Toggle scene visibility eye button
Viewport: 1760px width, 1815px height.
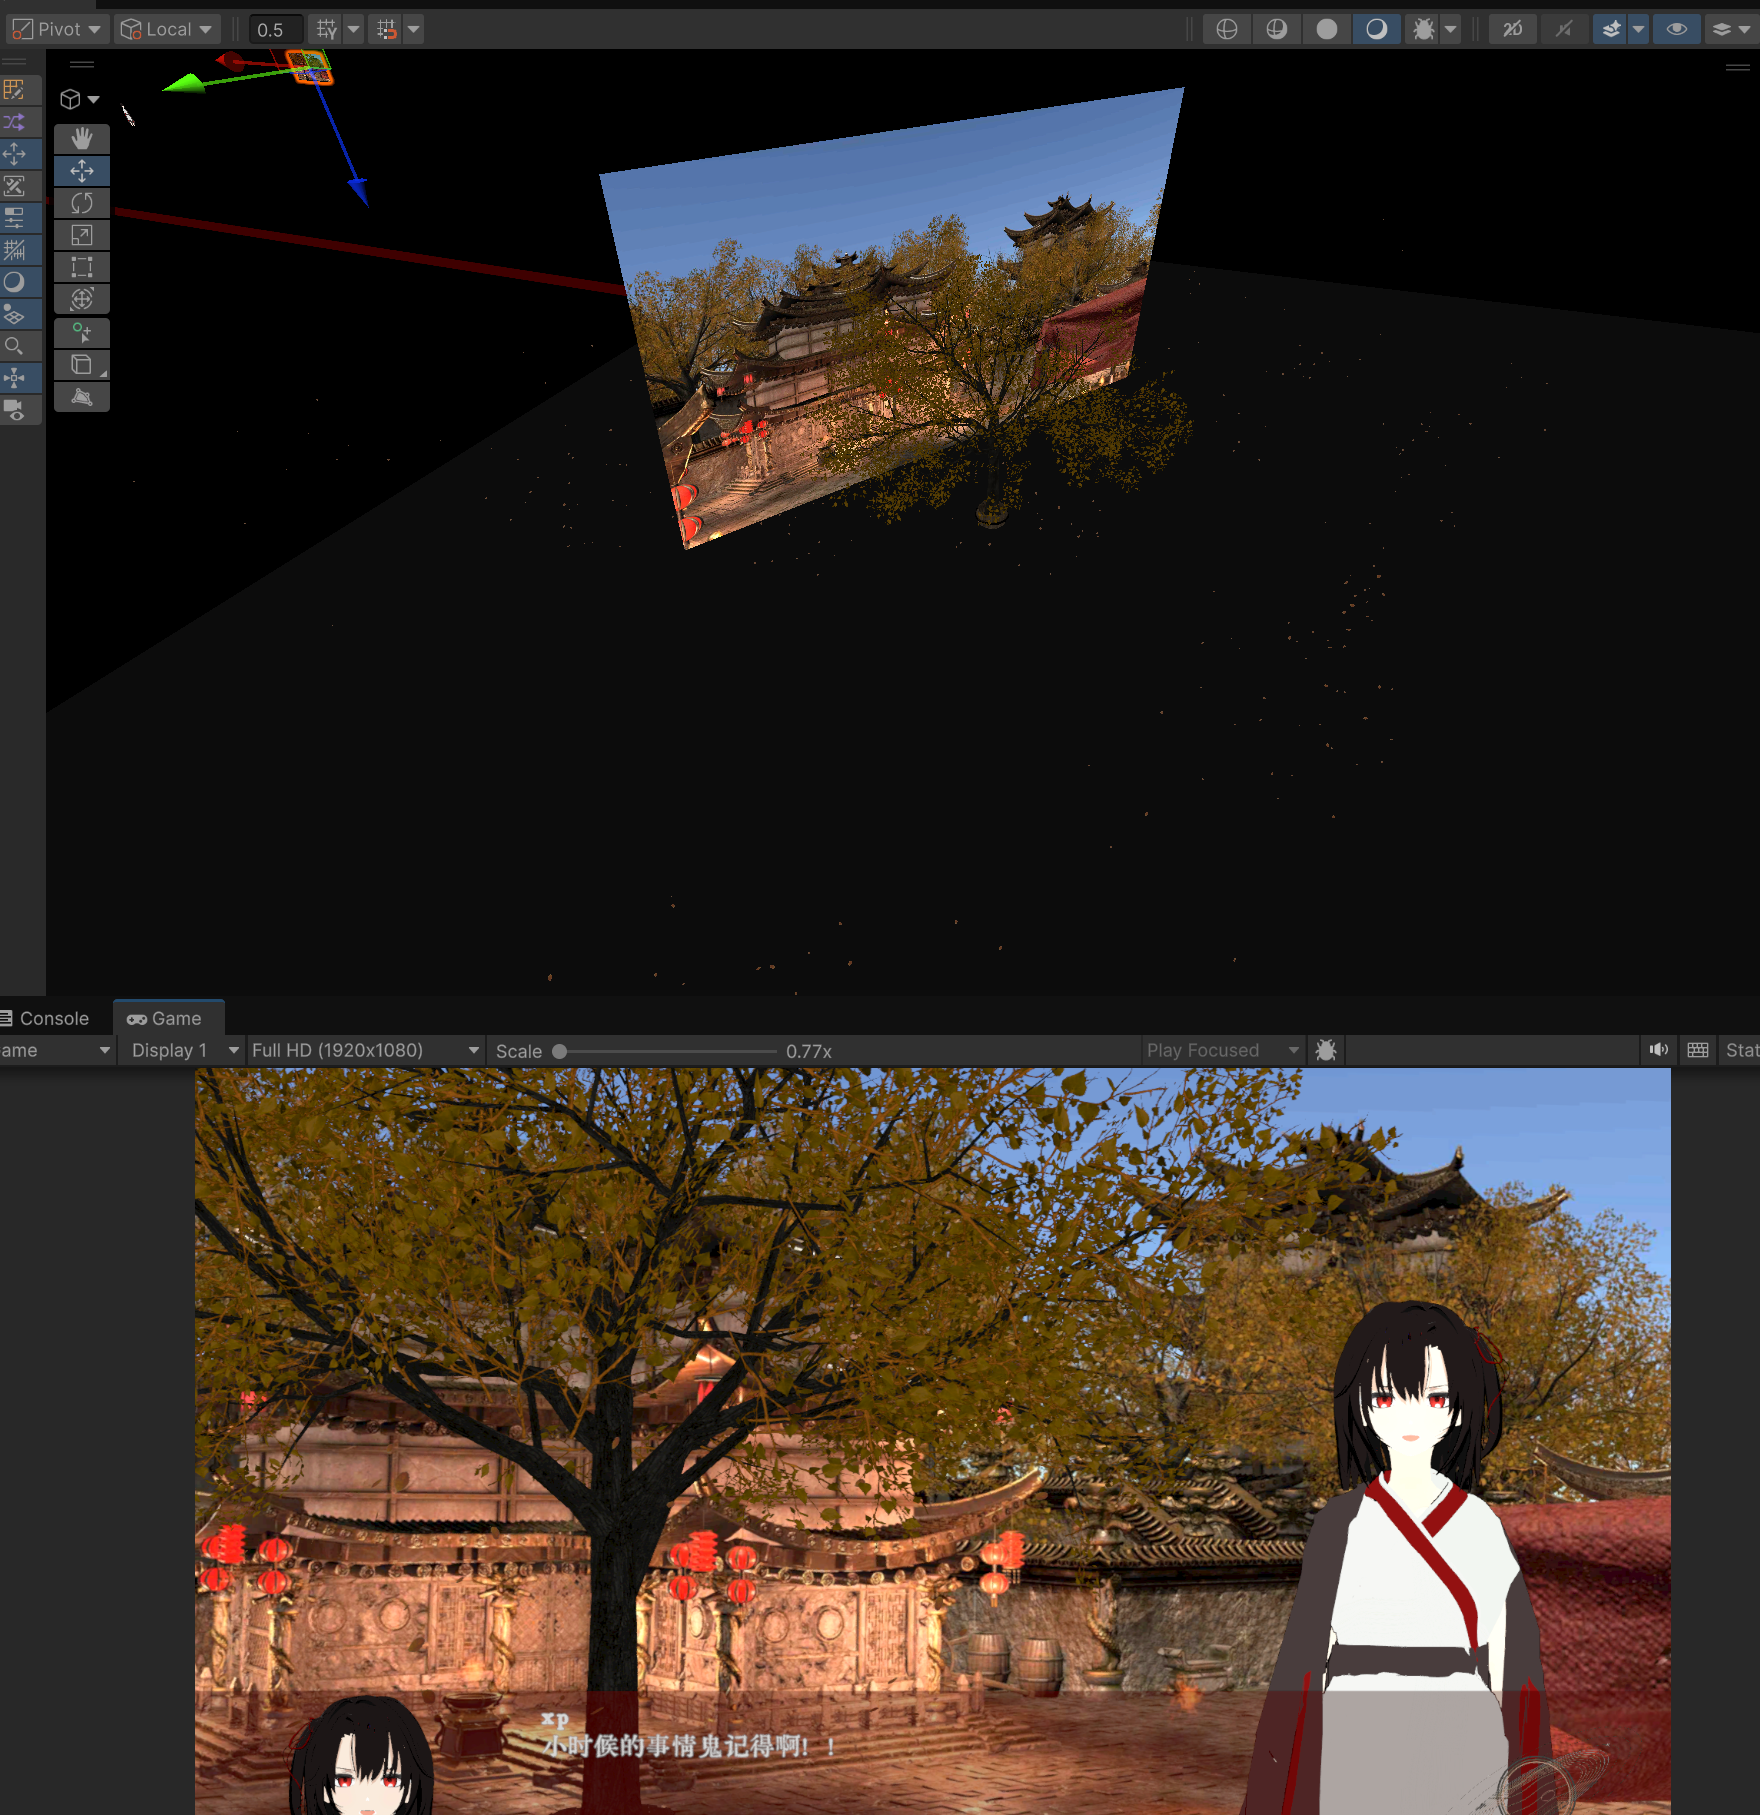pos(1677,29)
